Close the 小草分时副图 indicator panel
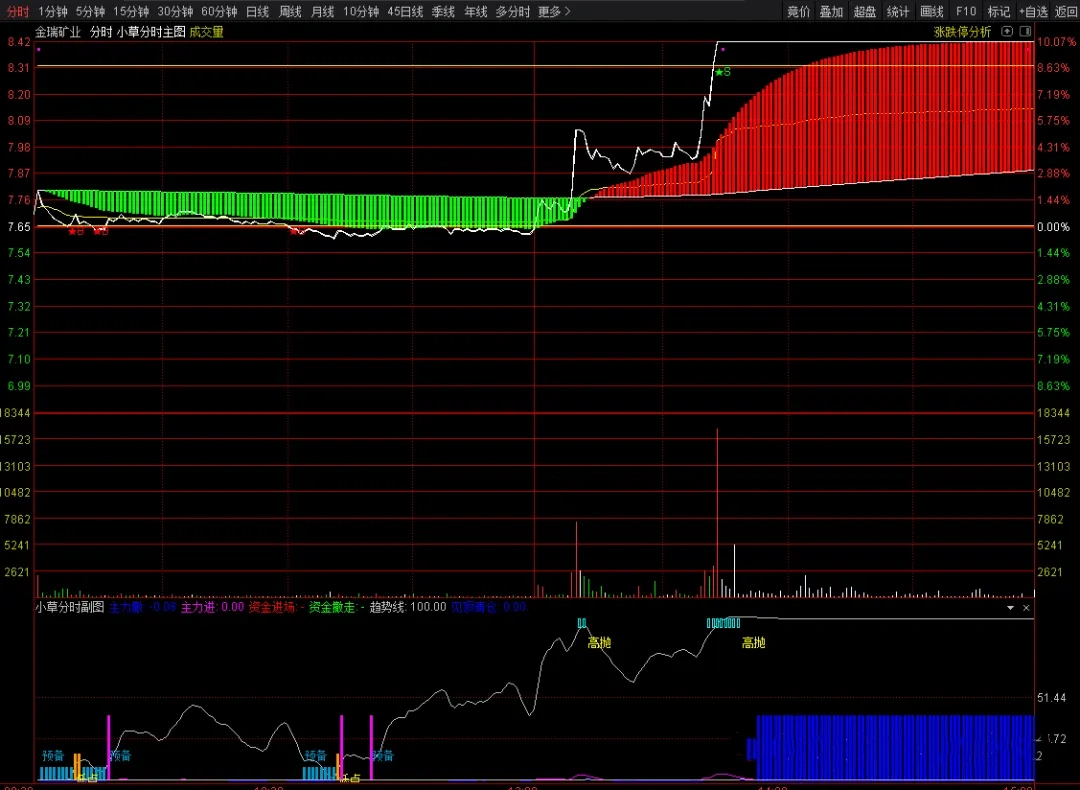Screen dimensions: 1080x790 [1026, 607]
